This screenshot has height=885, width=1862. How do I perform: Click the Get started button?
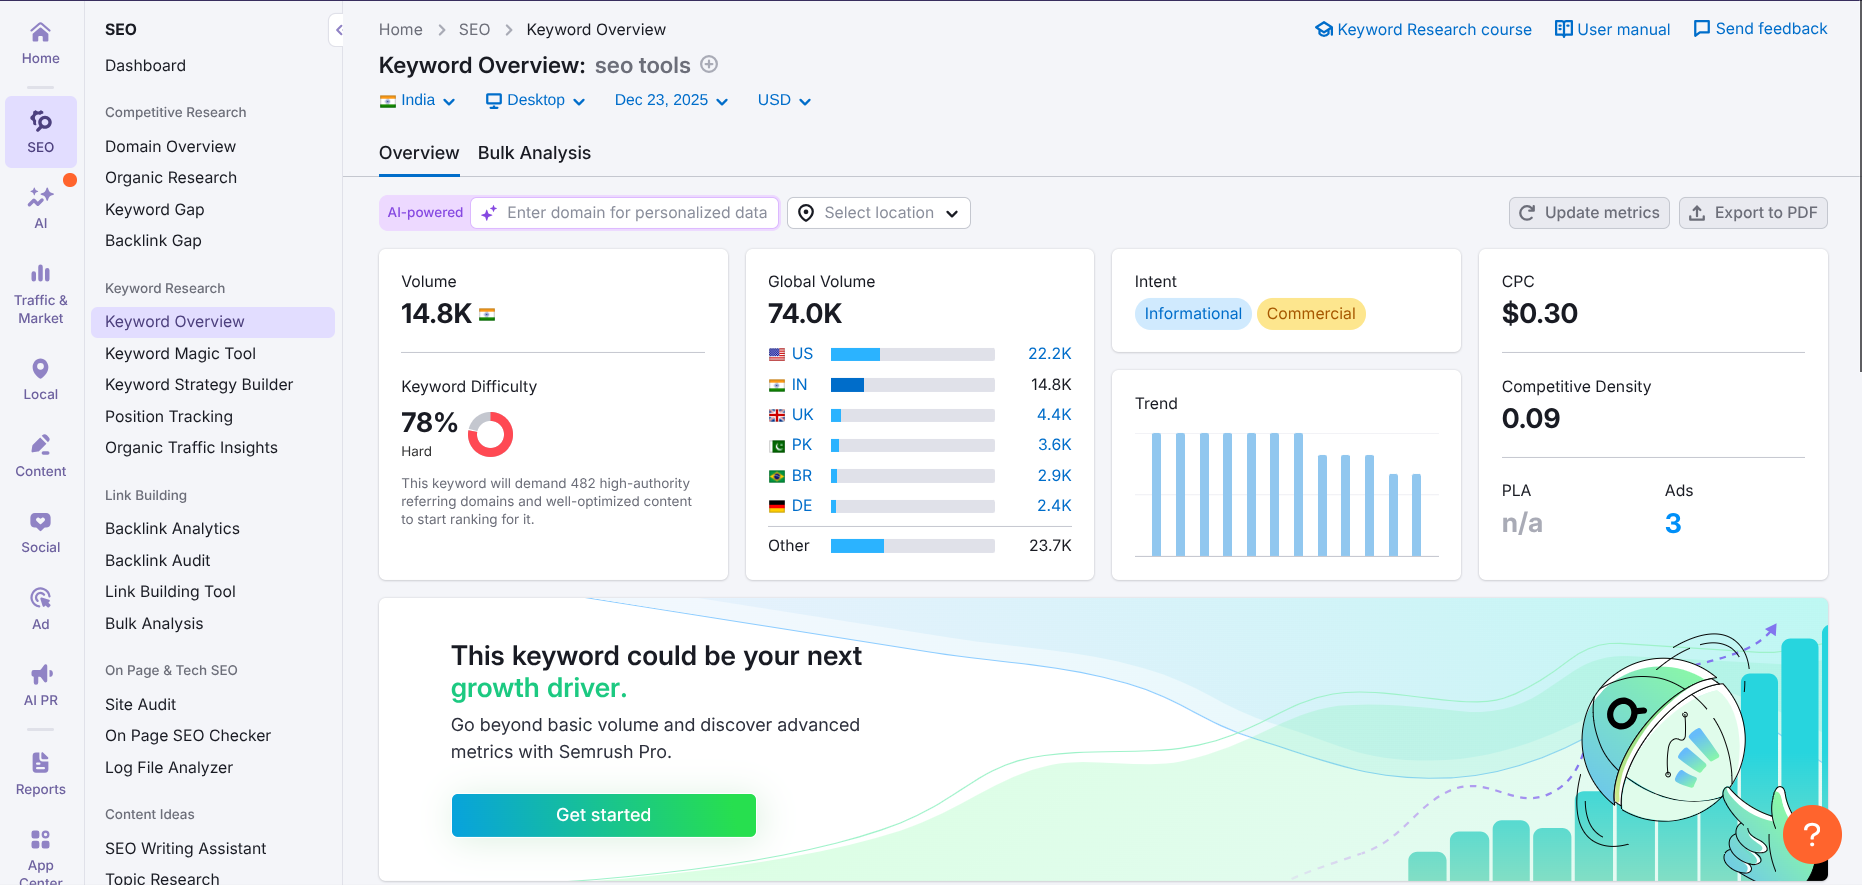[x=604, y=815]
